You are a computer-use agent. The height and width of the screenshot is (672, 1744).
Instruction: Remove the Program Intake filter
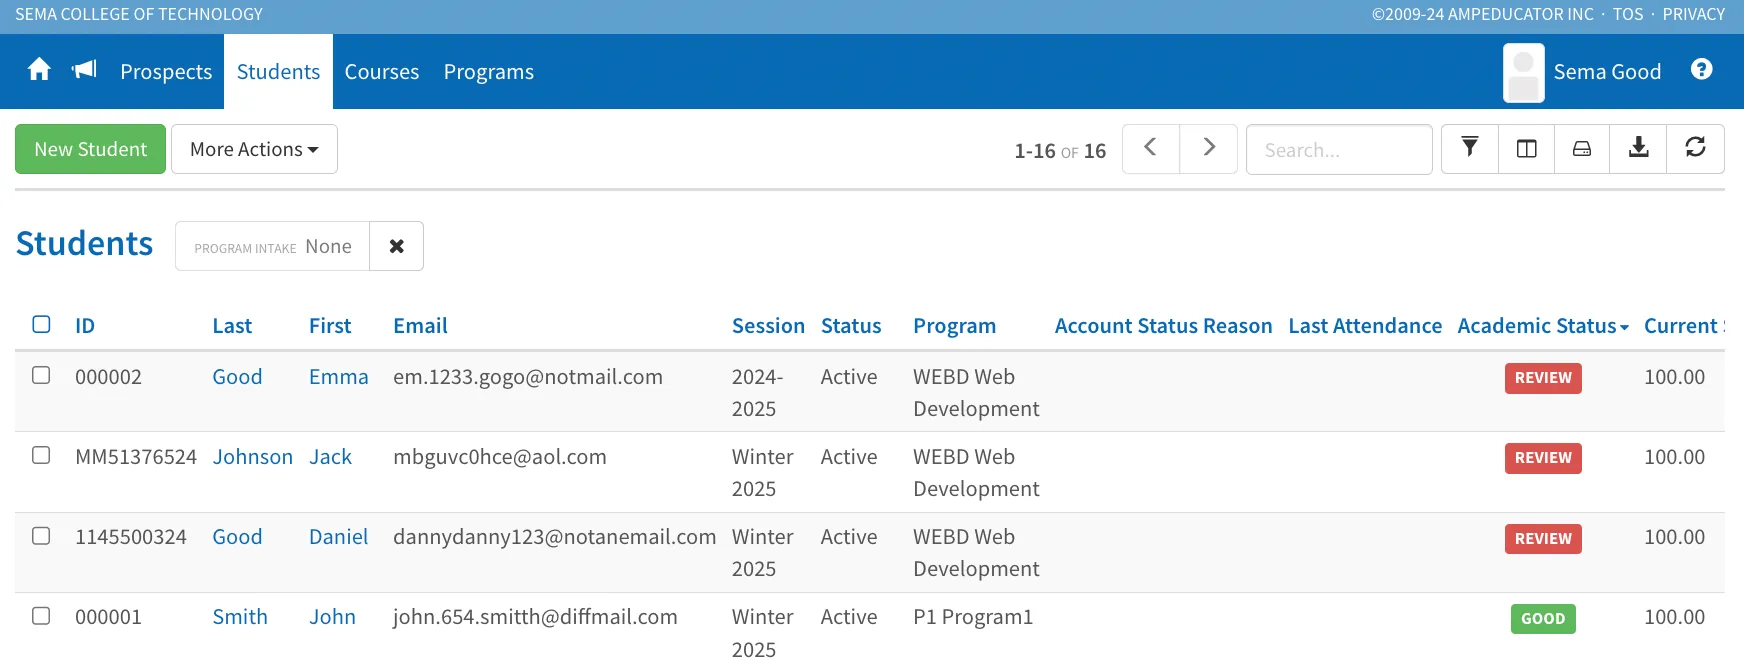pos(397,246)
